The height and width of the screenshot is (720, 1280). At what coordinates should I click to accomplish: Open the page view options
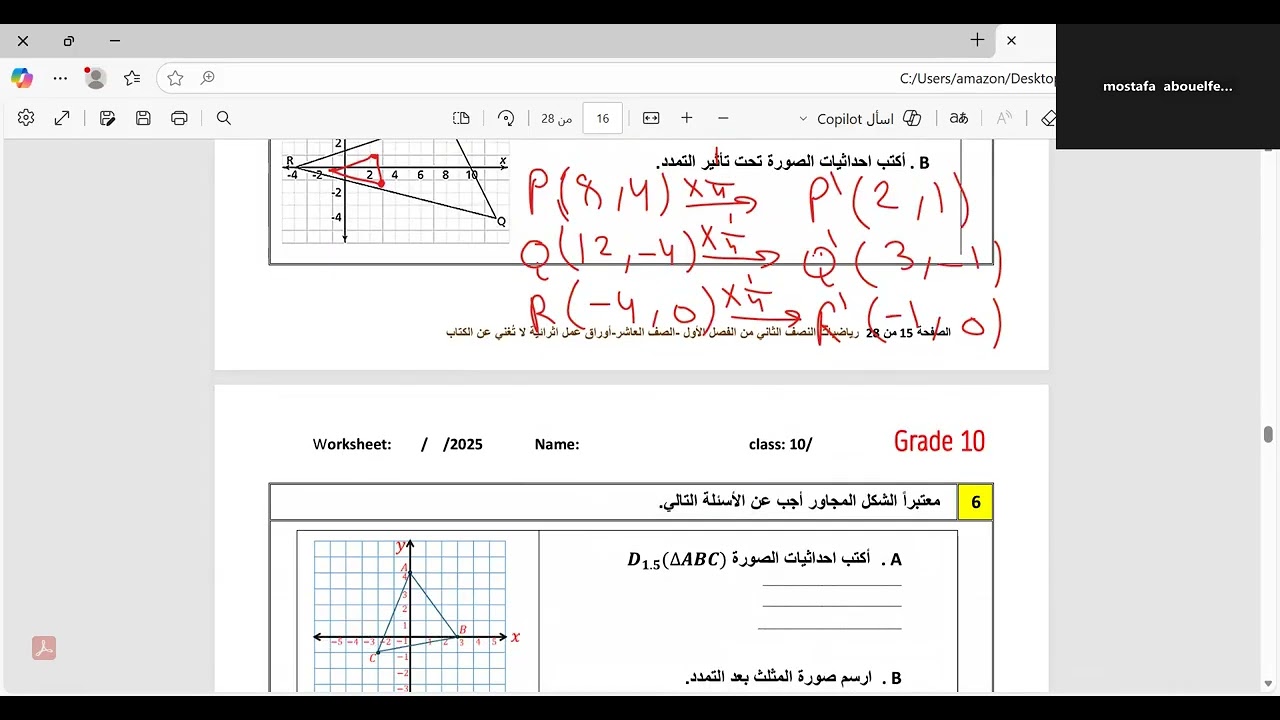(x=461, y=118)
